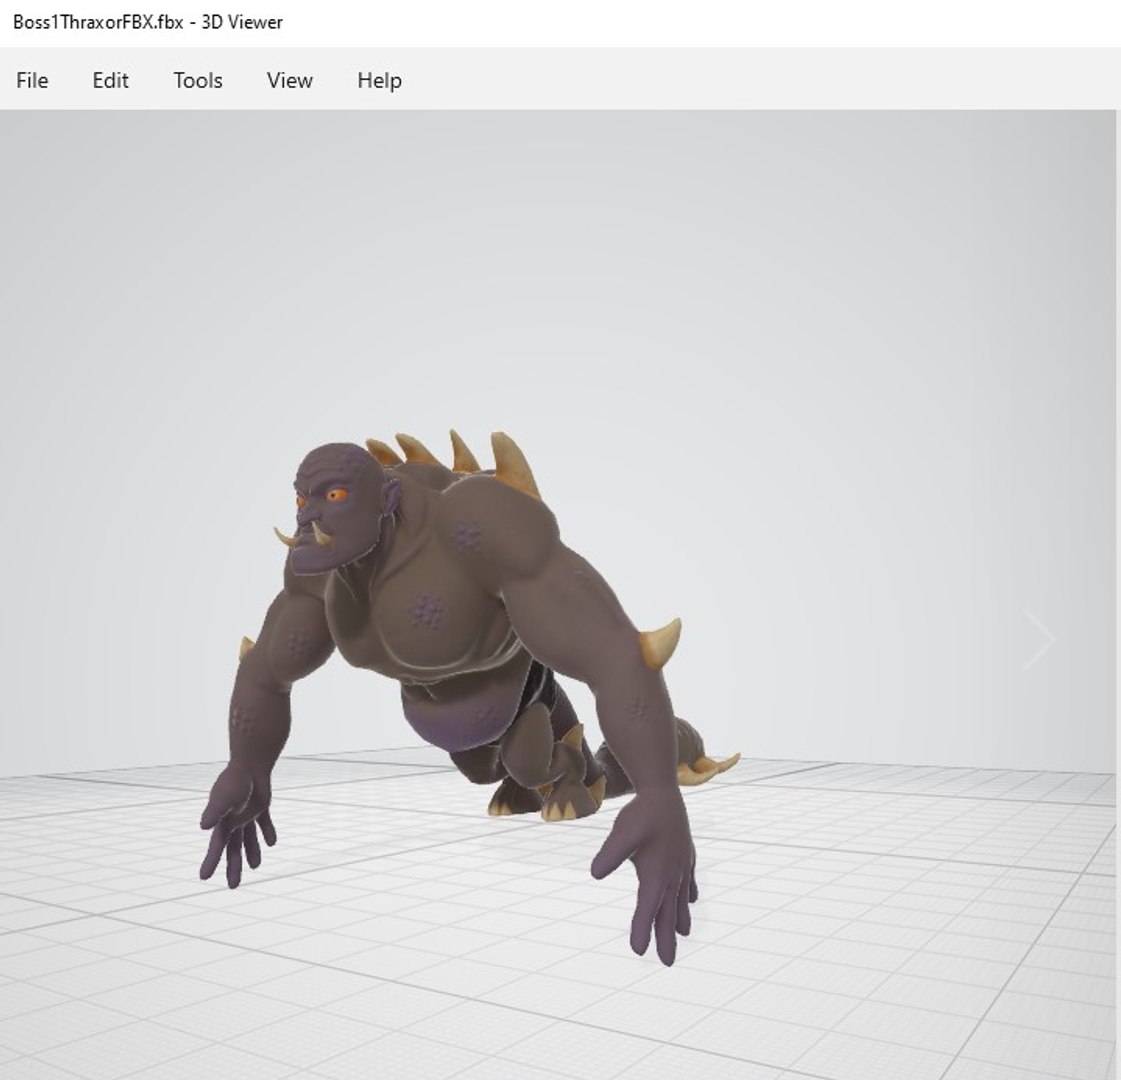Open the File menu

point(32,80)
